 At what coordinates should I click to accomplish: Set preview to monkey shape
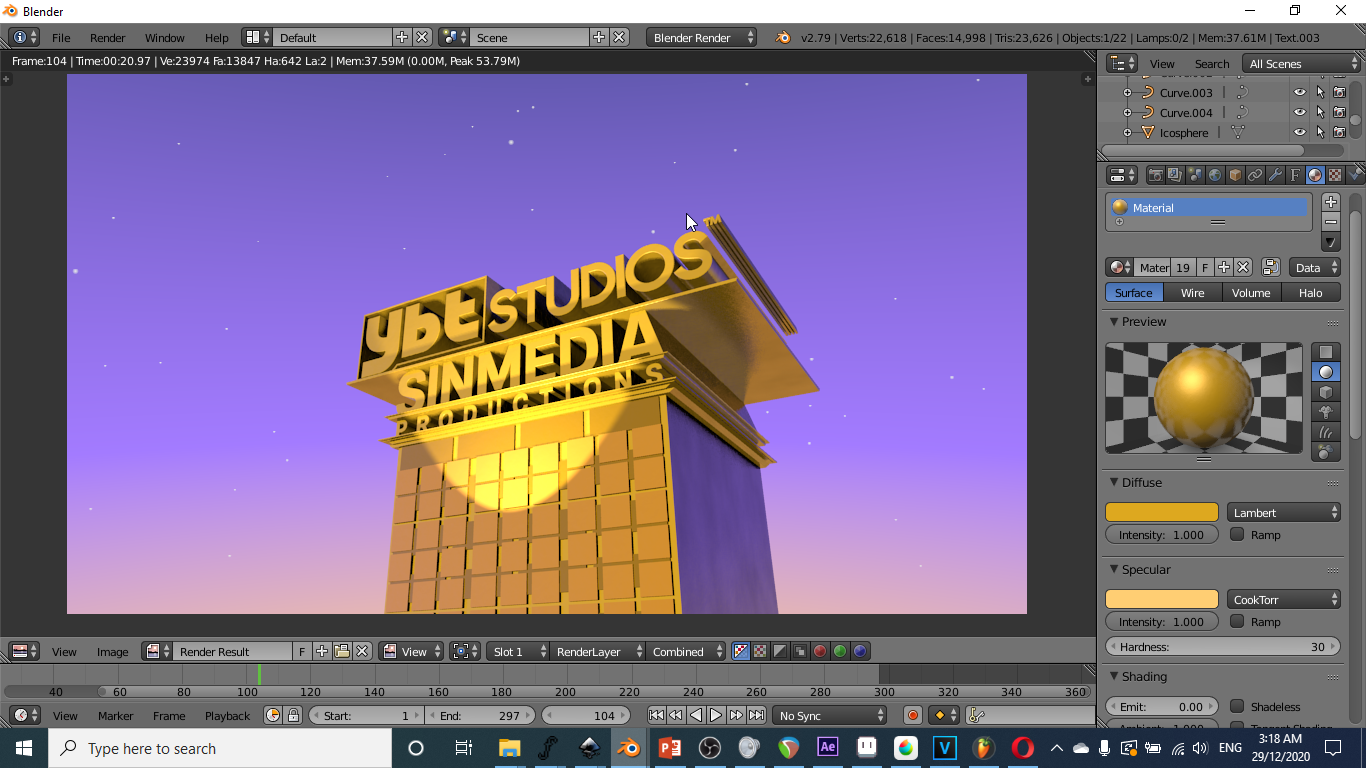[x=1326, y=412]
